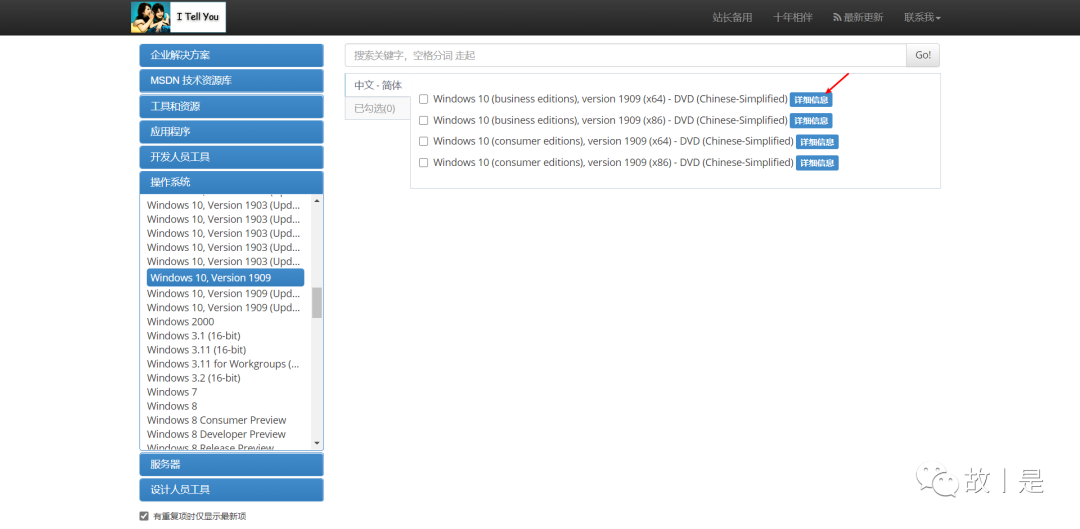
Task: Check business editions 1909 (x86) DVD
Action: (x=424, y=121)
